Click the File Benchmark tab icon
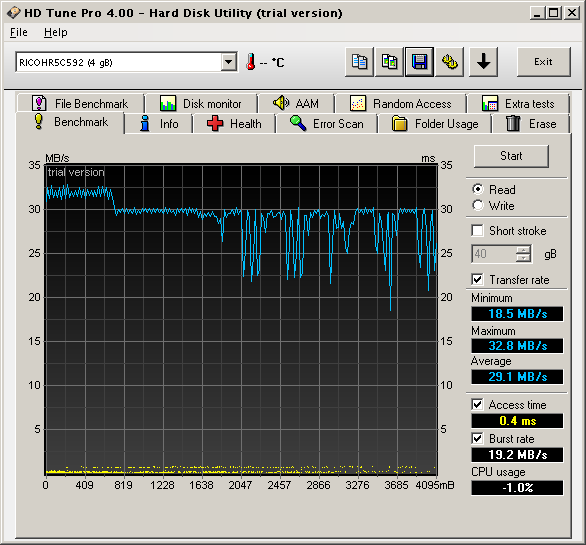Screen dimensions: 586x545 [39, 103]
